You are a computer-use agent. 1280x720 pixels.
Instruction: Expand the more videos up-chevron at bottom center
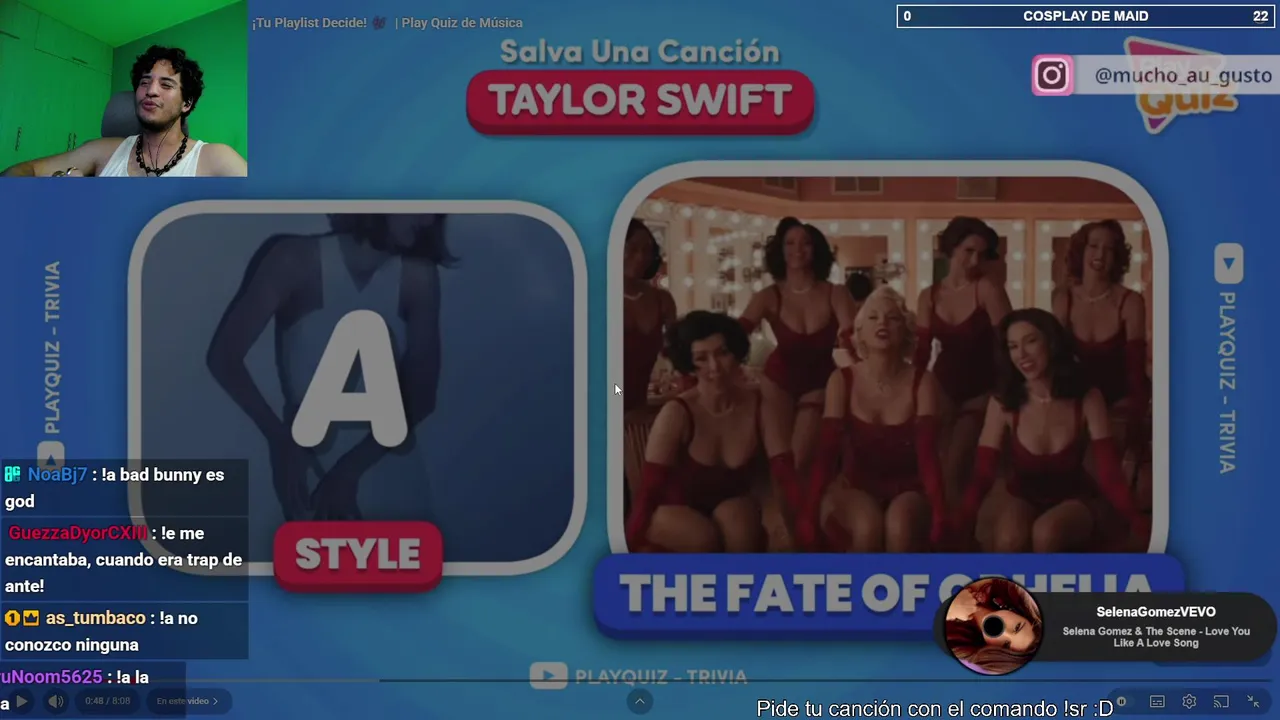[640, 701]
